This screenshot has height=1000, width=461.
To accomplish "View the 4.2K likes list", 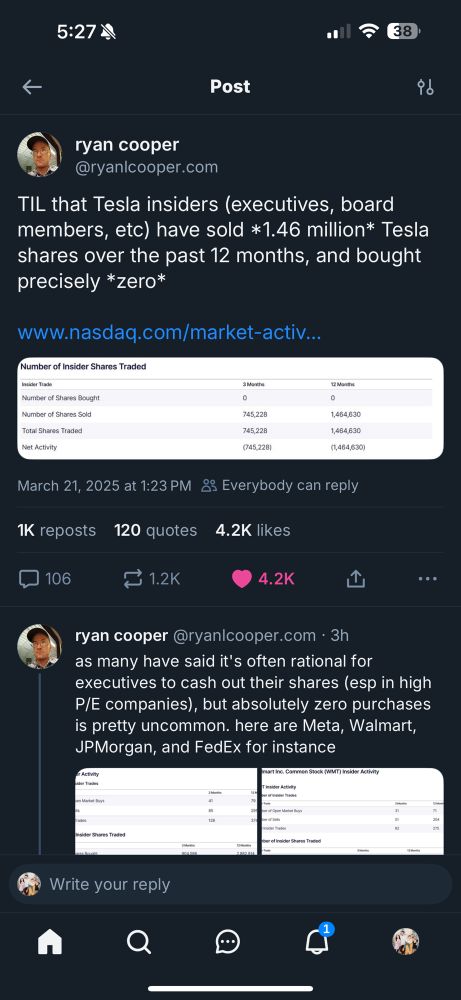I will [x=253, y=530].
